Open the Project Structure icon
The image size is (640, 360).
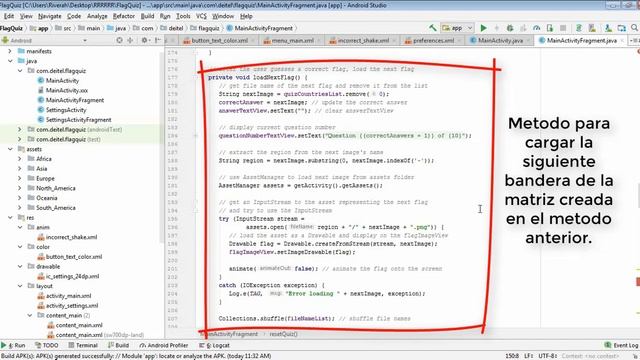[622, 28]
